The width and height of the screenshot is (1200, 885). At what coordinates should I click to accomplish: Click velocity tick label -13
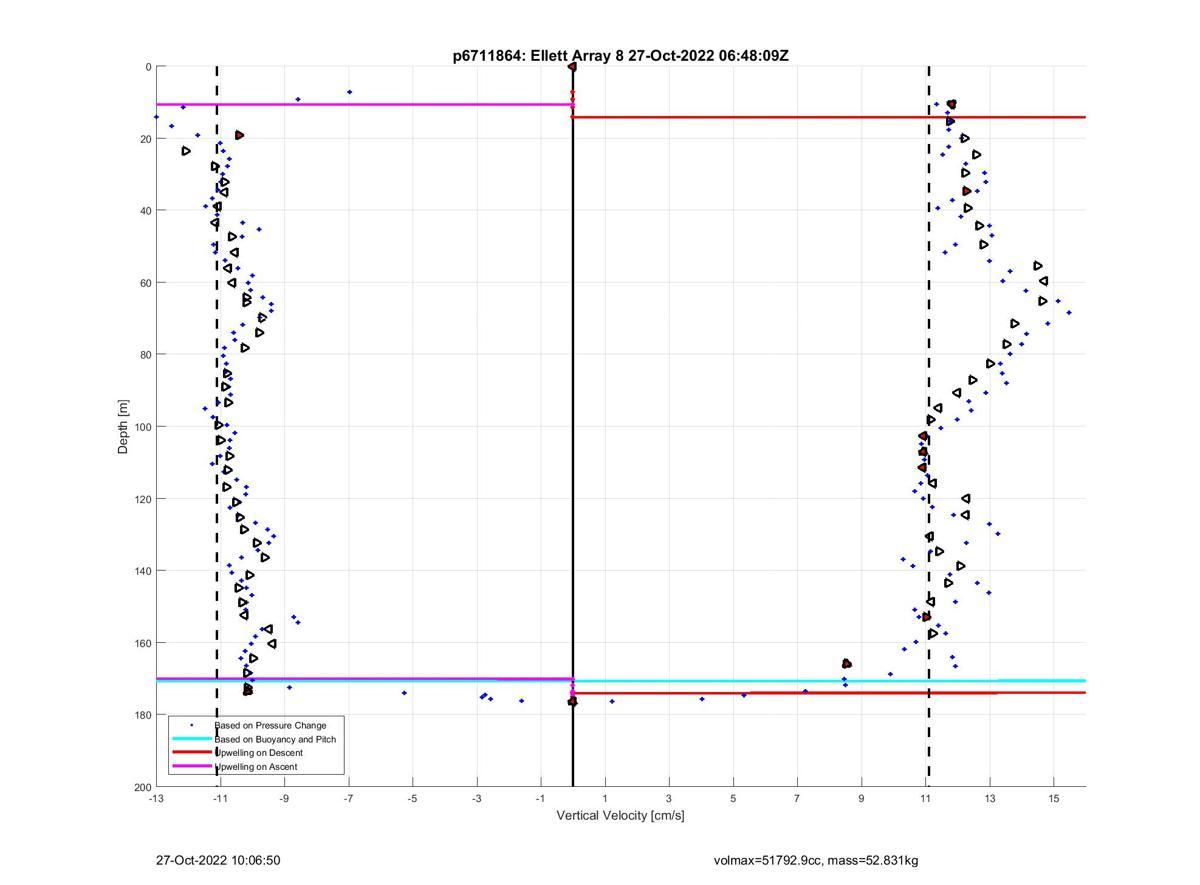pos(156,799)
